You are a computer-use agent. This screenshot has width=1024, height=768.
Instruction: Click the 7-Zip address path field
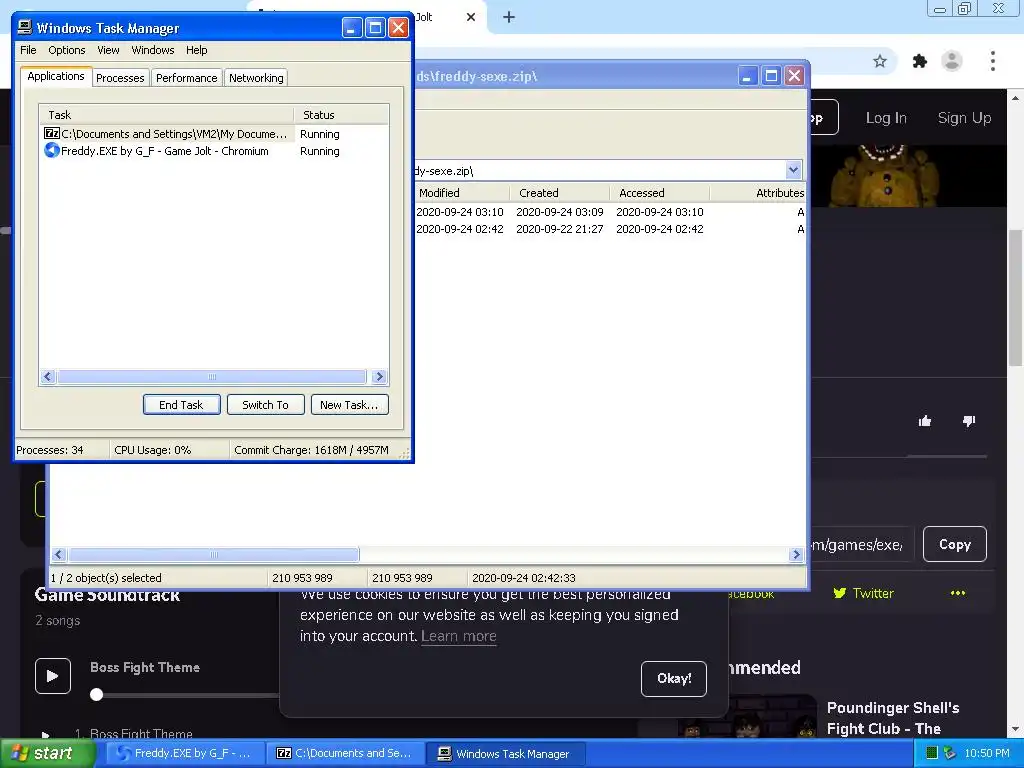point(600,170)
